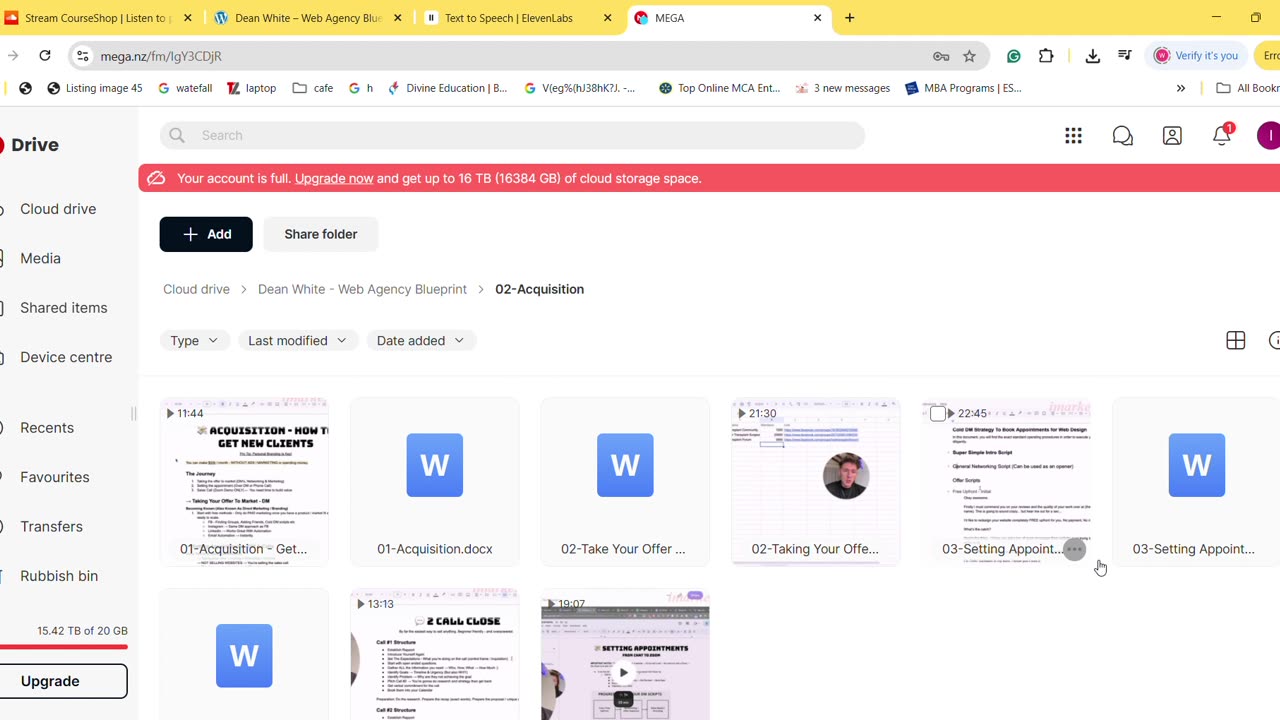Open the 01-Acquisition video thumbnail 11:44
1280x720 pixels.
click(244, 482)
